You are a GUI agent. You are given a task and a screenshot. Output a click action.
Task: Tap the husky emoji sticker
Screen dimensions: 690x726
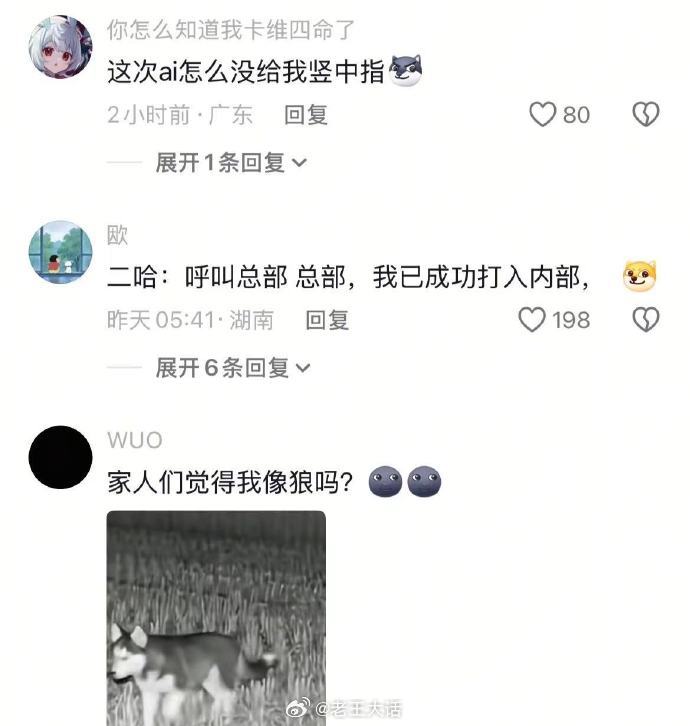coord(406,71)
